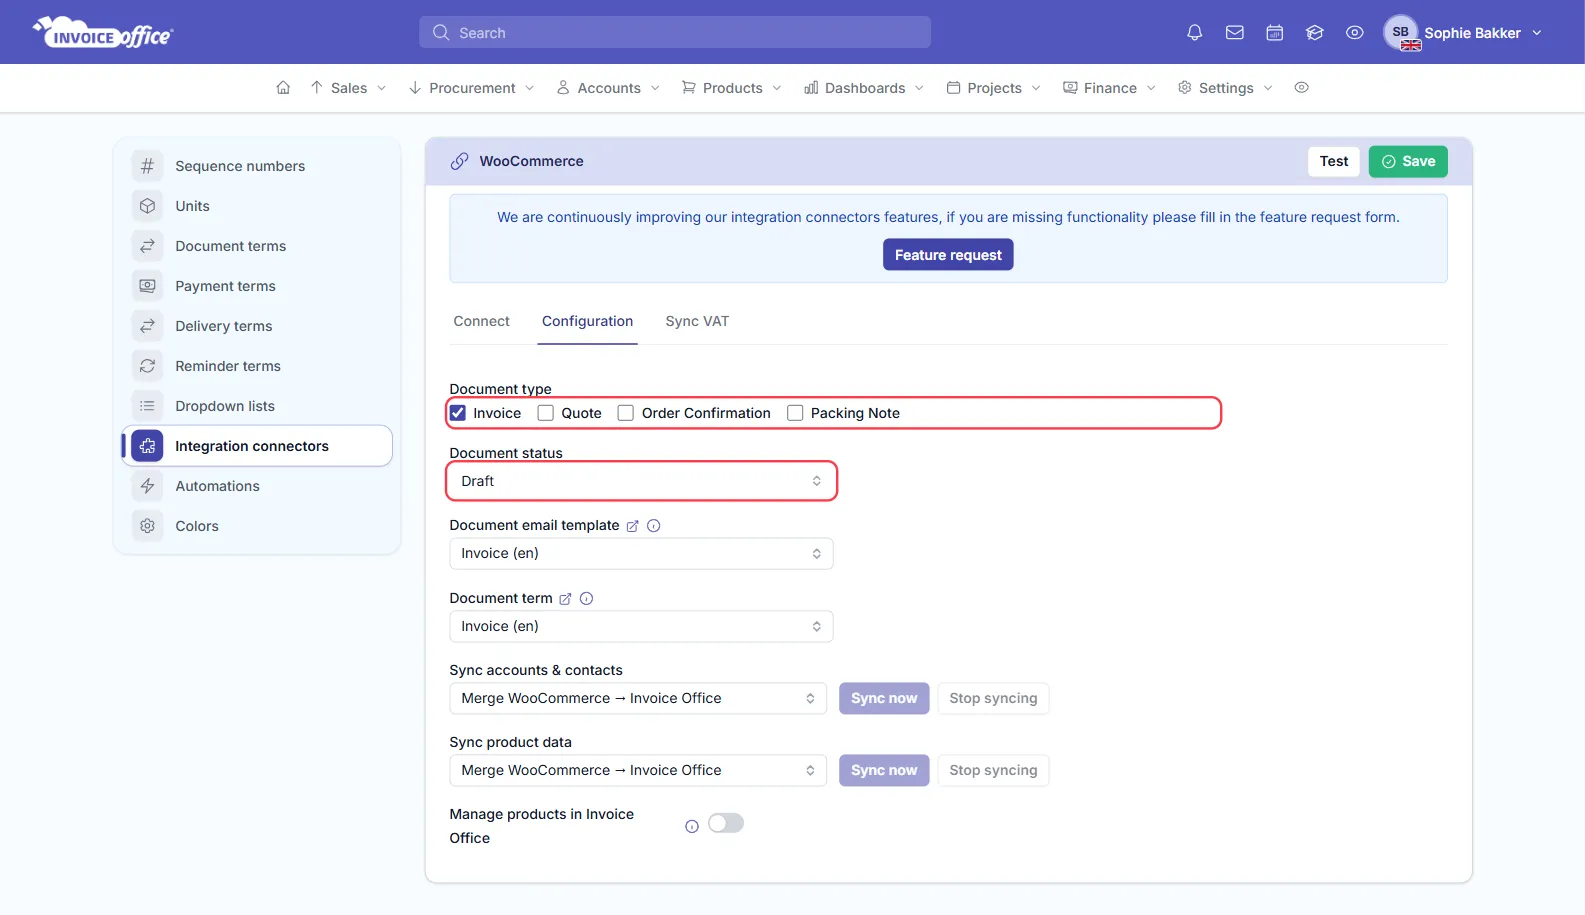Click info icon beside Document term

587,599
